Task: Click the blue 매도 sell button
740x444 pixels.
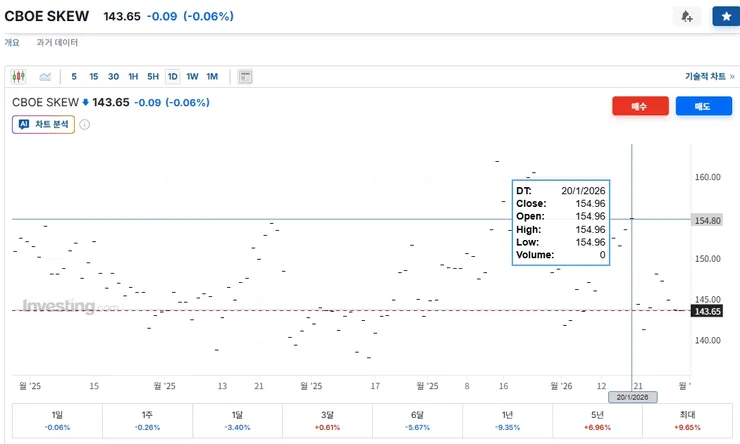Action: click(x=704, y=106)
